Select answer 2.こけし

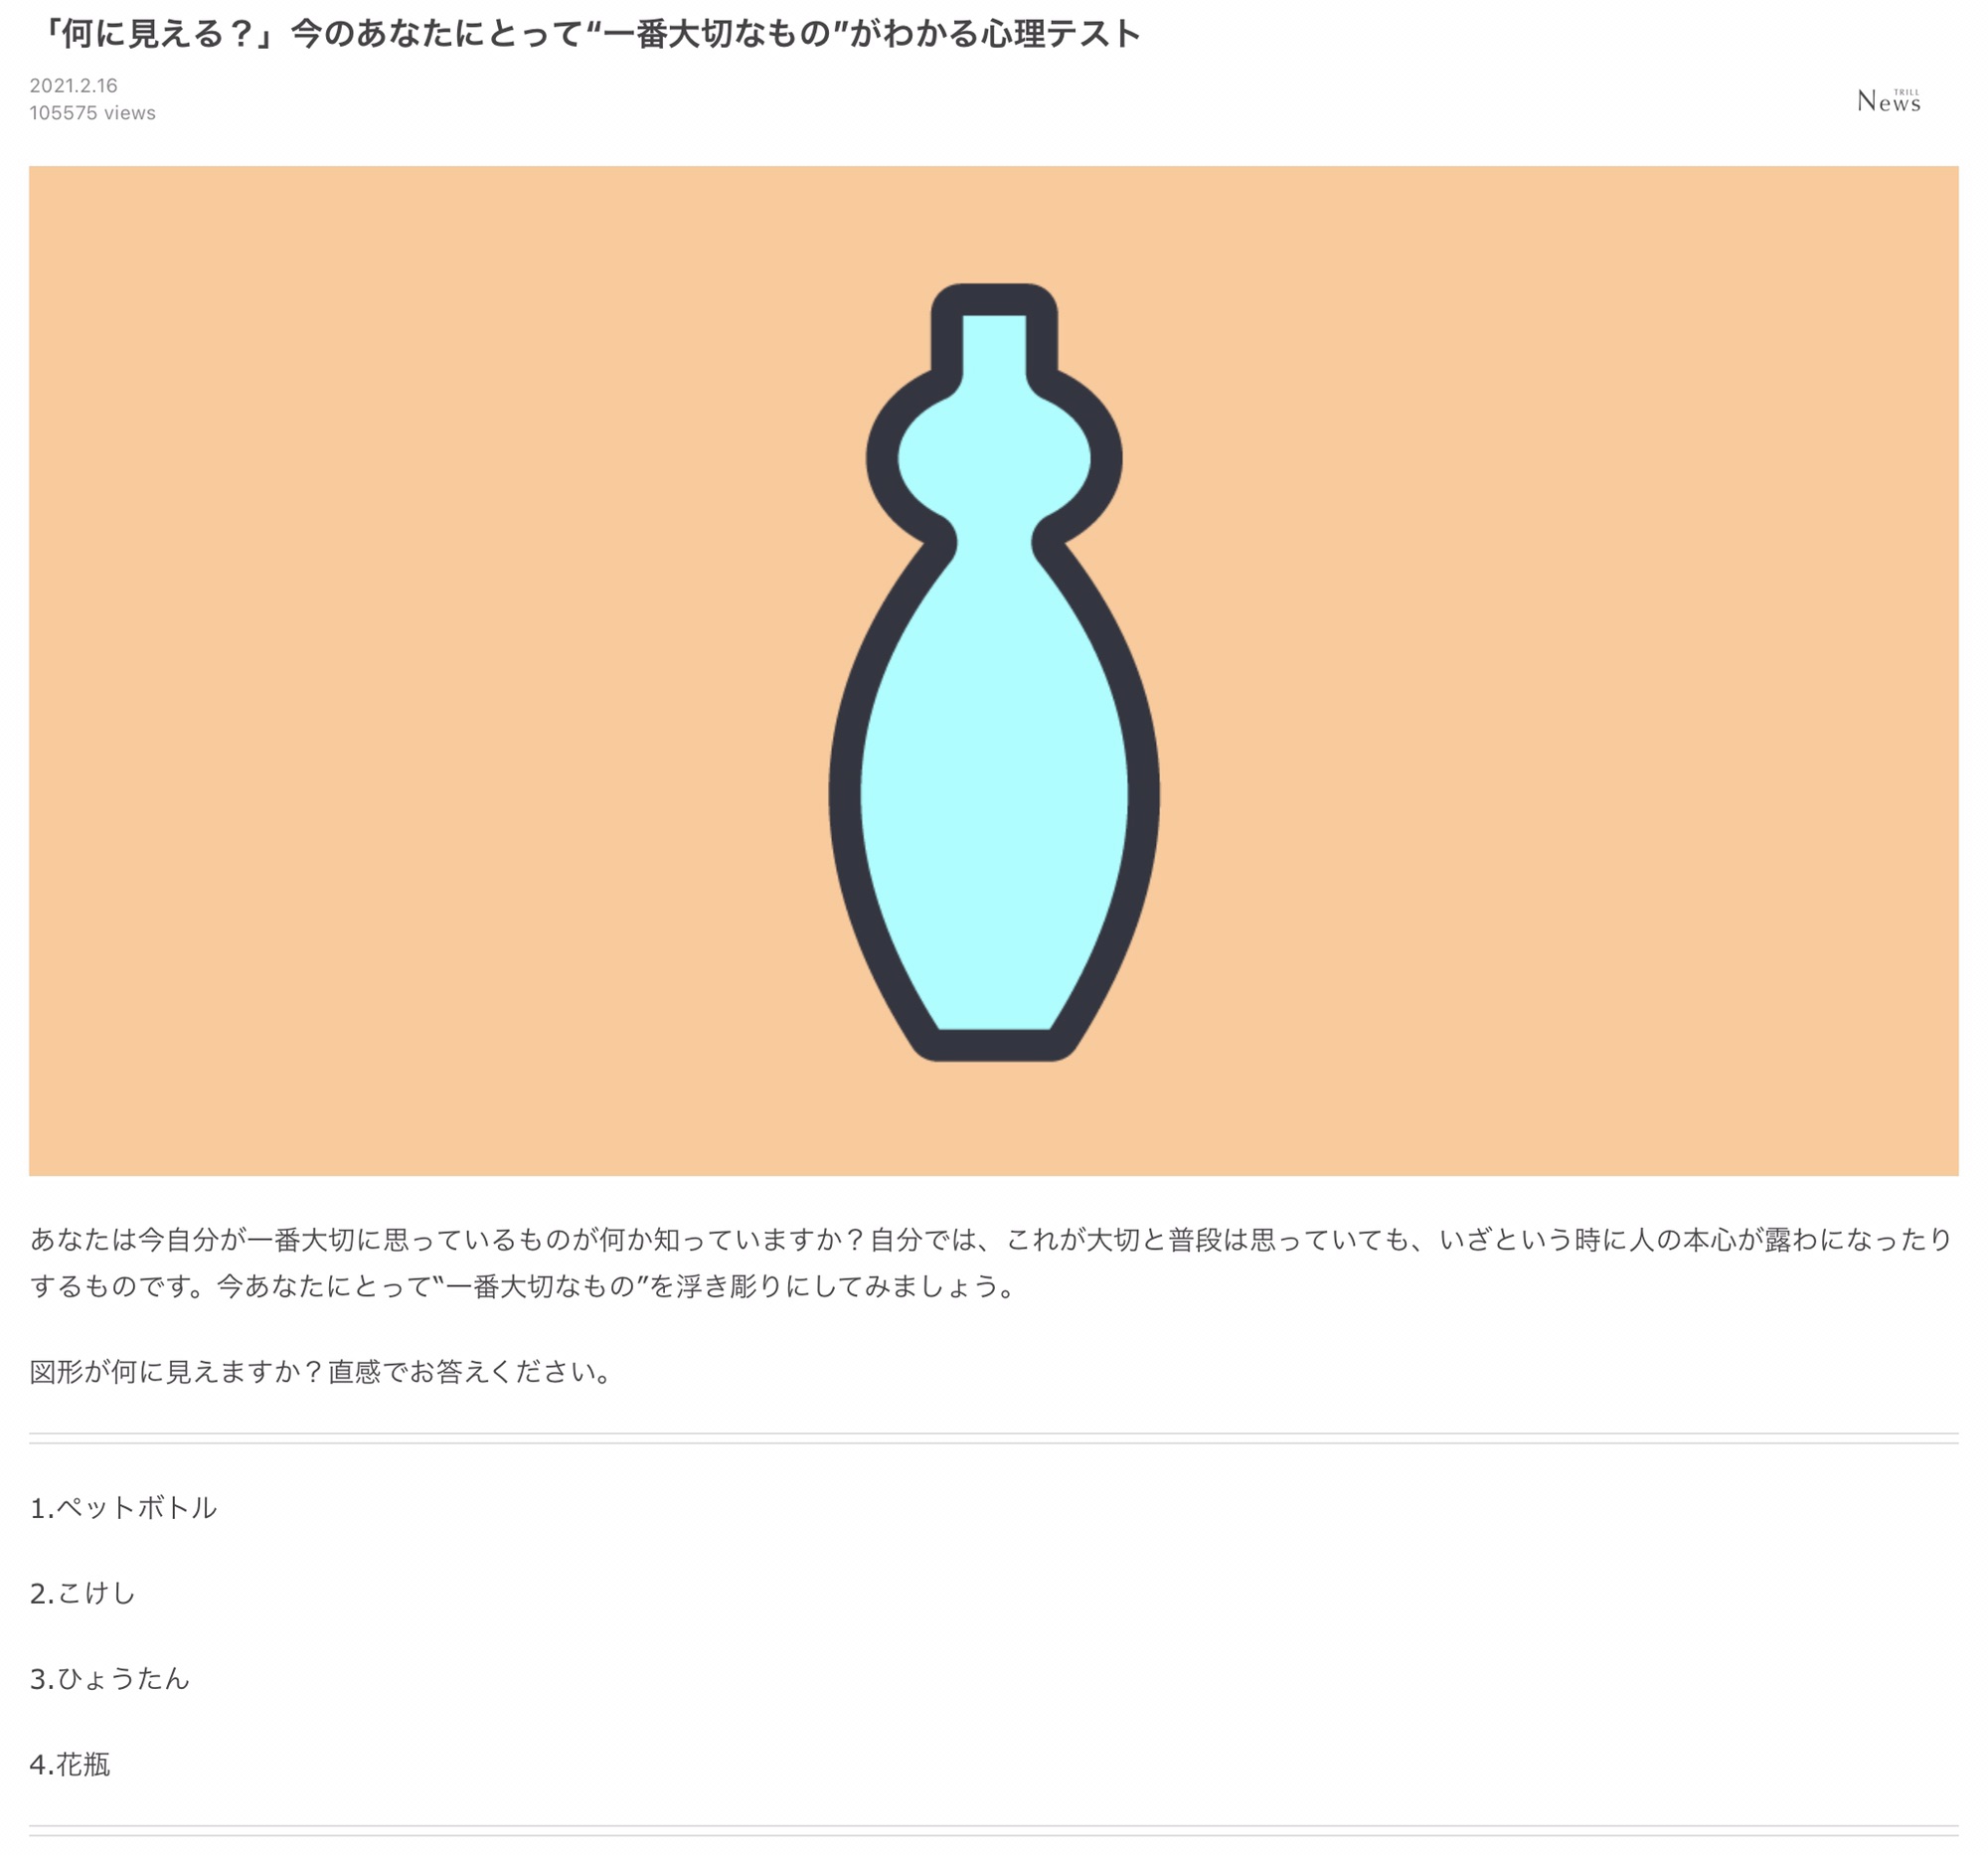(x=82, y=1593)
